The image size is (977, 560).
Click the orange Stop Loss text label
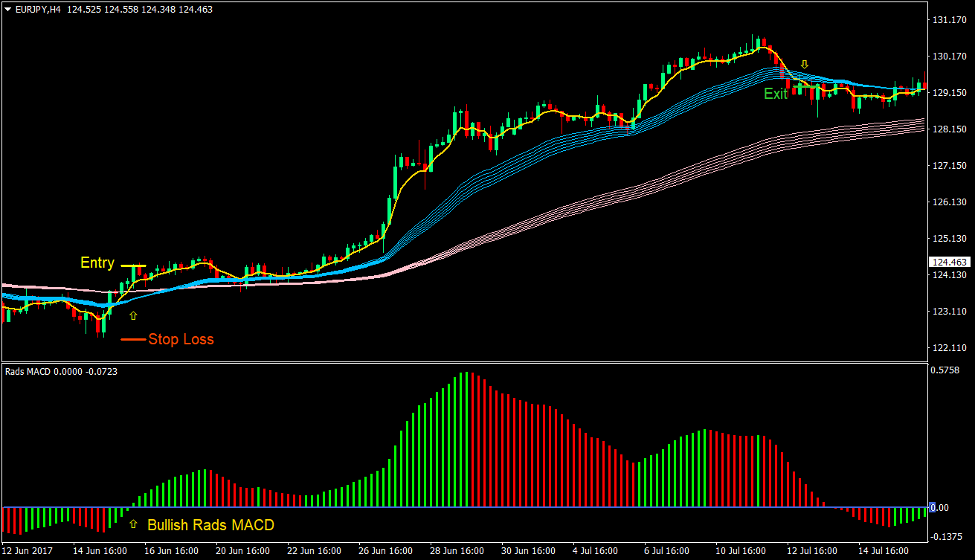[181, 339]
